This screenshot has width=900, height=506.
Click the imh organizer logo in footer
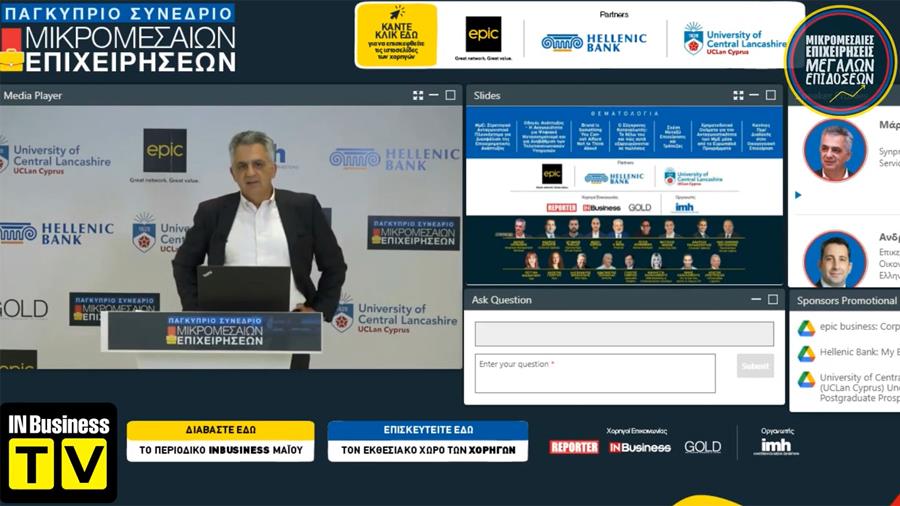(x=775, y=445)
